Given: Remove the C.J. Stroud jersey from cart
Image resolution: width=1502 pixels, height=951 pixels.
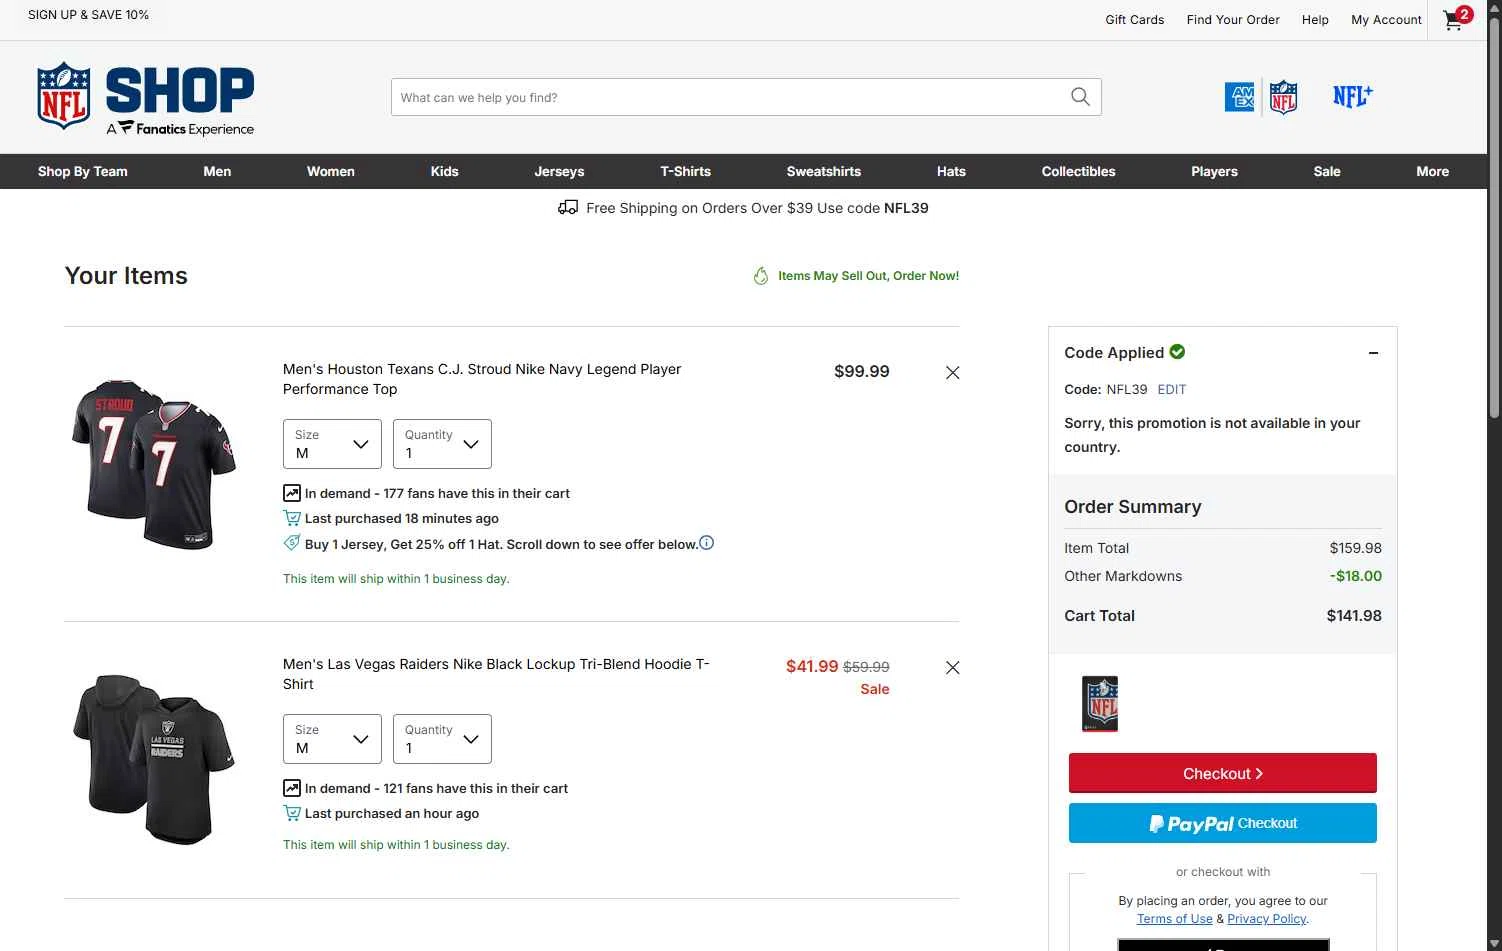Looking at the screenshot, I should tap(952, 373).
